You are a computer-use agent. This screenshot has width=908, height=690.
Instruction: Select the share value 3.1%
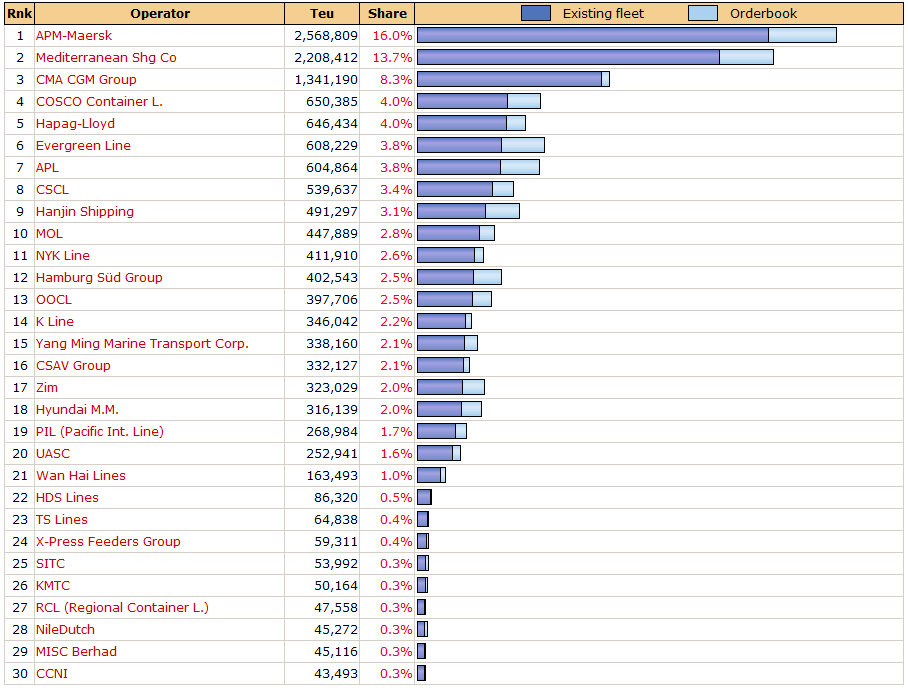[x=396, y=212]
